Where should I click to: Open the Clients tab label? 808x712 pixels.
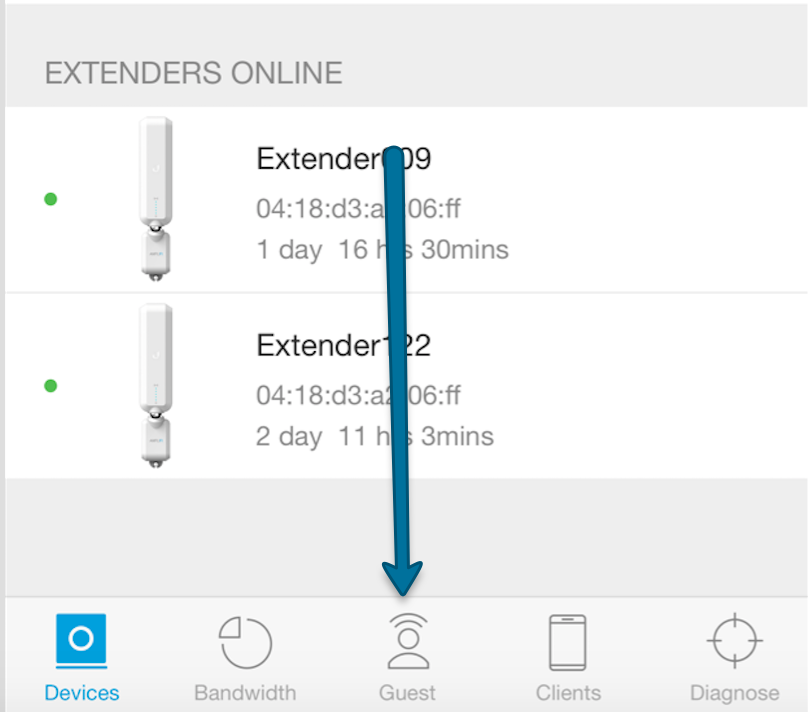(568, 693)
